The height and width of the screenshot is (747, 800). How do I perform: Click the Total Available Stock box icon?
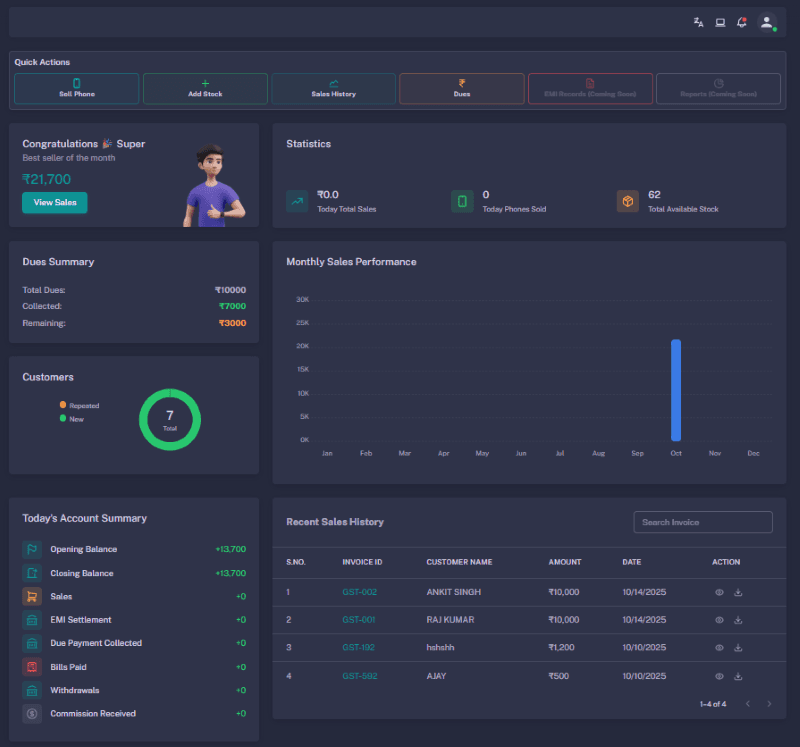click(x=627, y=201)
